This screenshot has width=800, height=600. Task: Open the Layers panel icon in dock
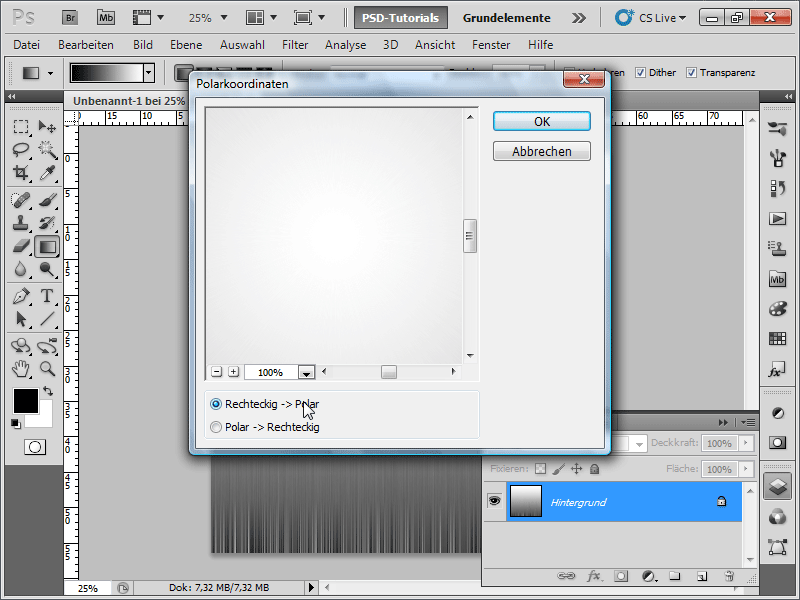click(777, 486)
